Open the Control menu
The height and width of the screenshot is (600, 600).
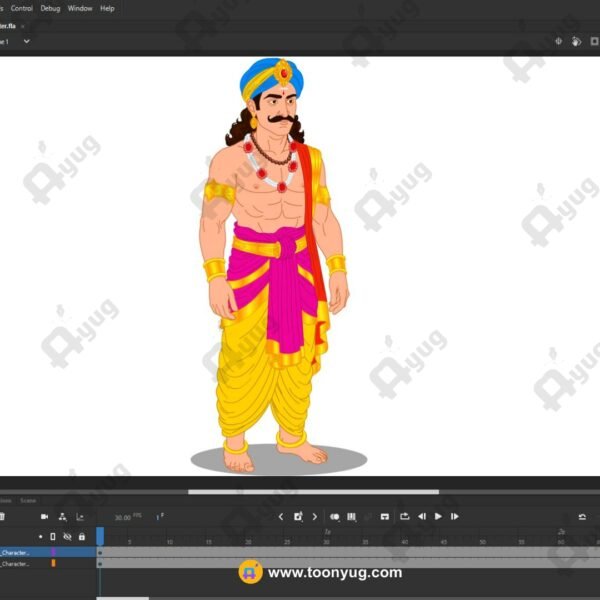(x=21, y=8)
